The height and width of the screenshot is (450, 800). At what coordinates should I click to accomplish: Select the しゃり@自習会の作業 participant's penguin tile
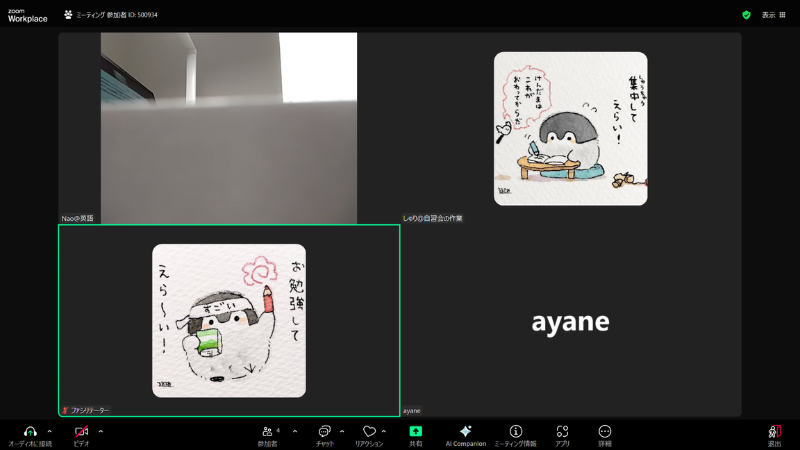click(x=570, y=129)
